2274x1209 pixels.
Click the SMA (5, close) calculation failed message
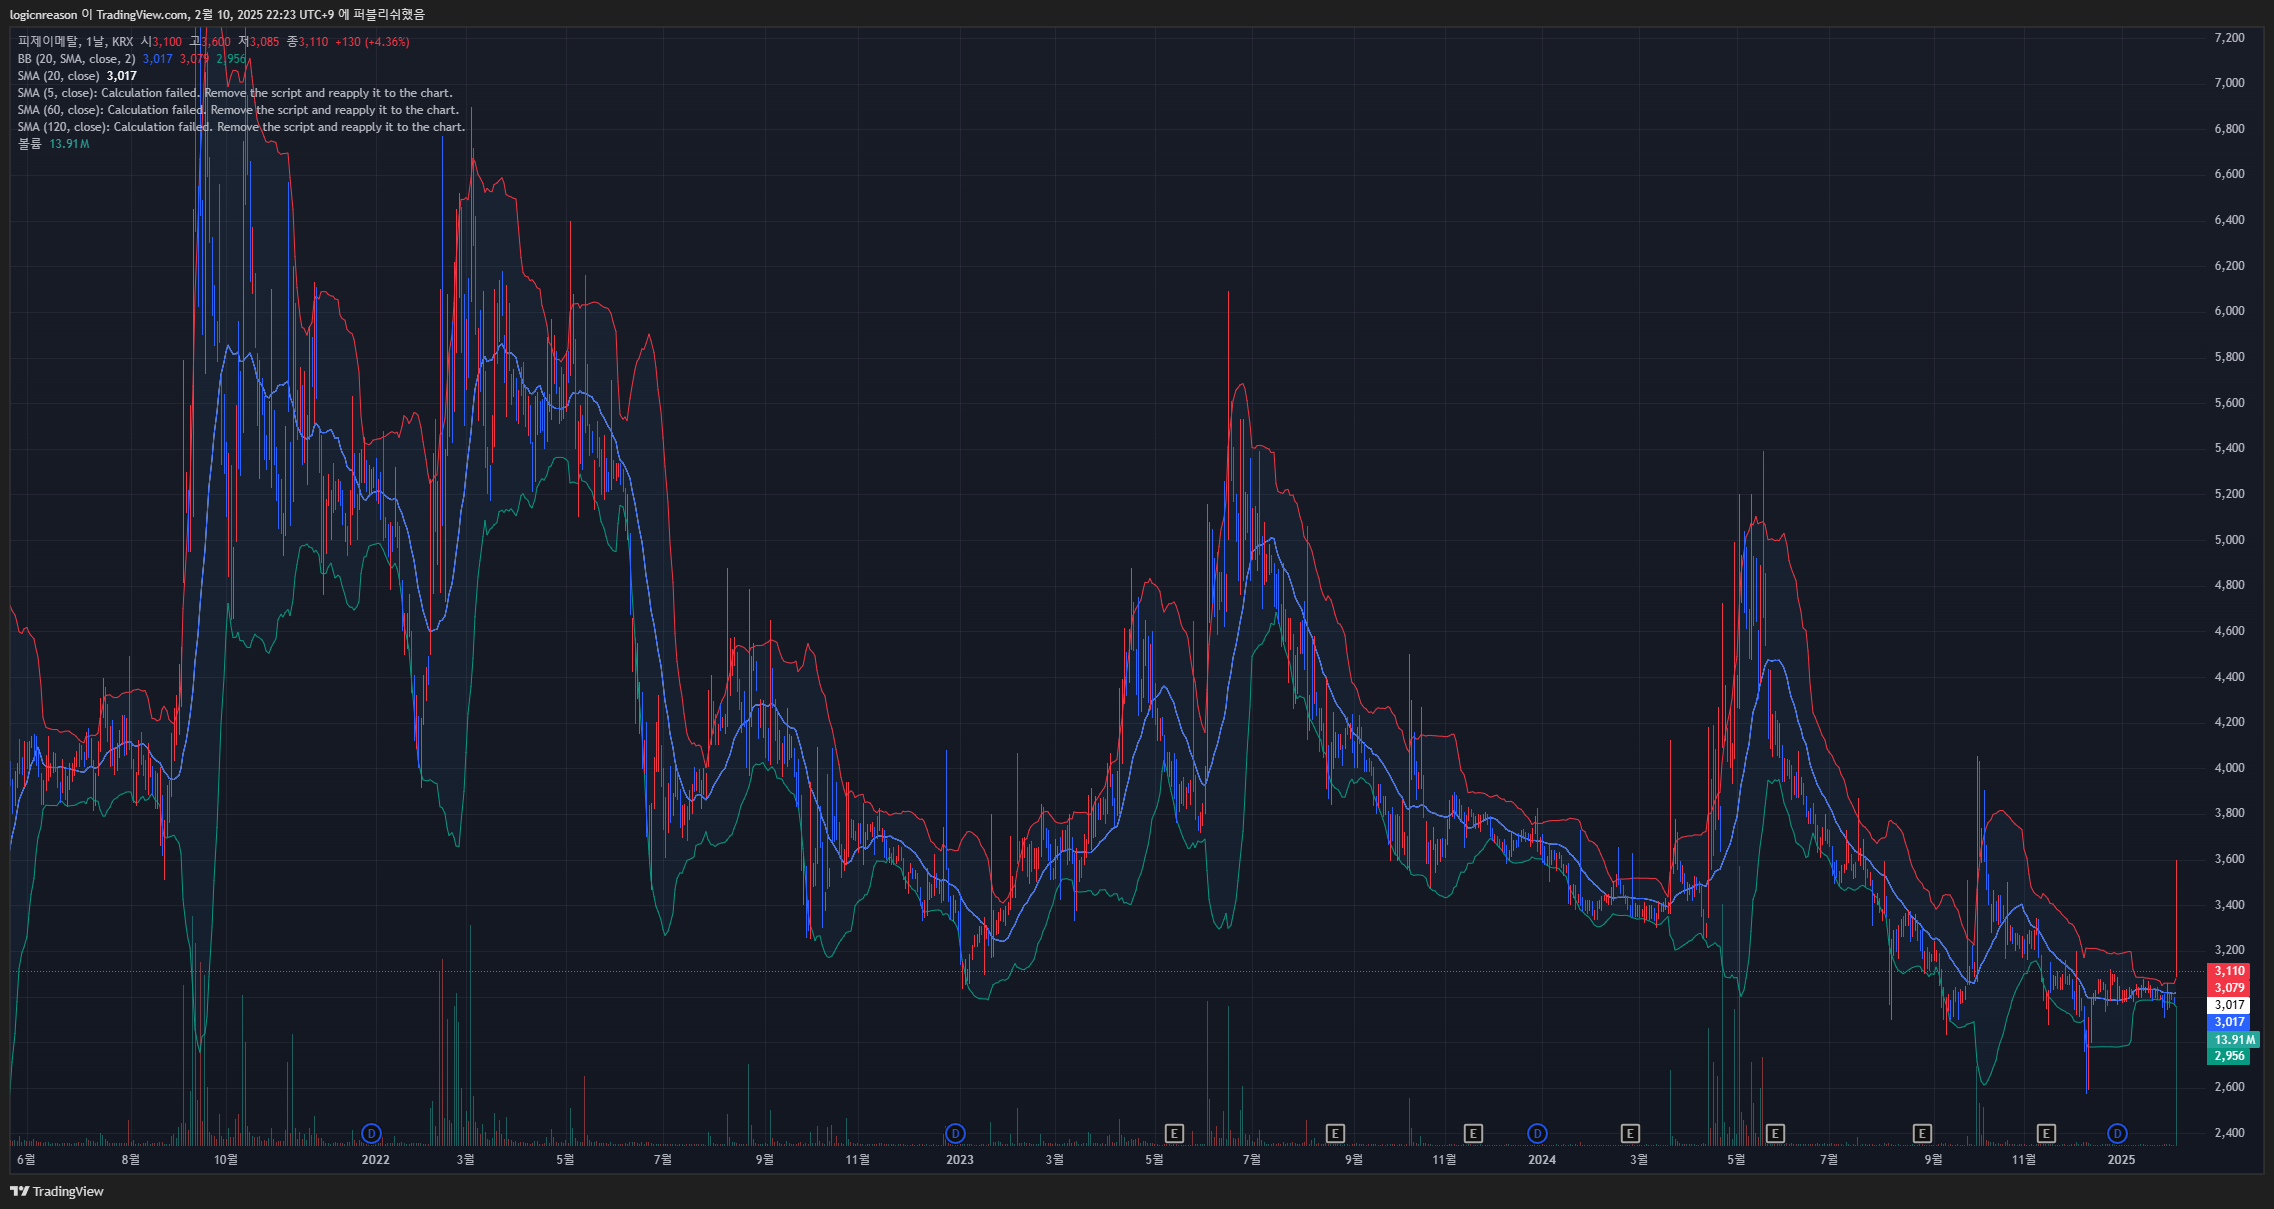[x=235, y=93]
